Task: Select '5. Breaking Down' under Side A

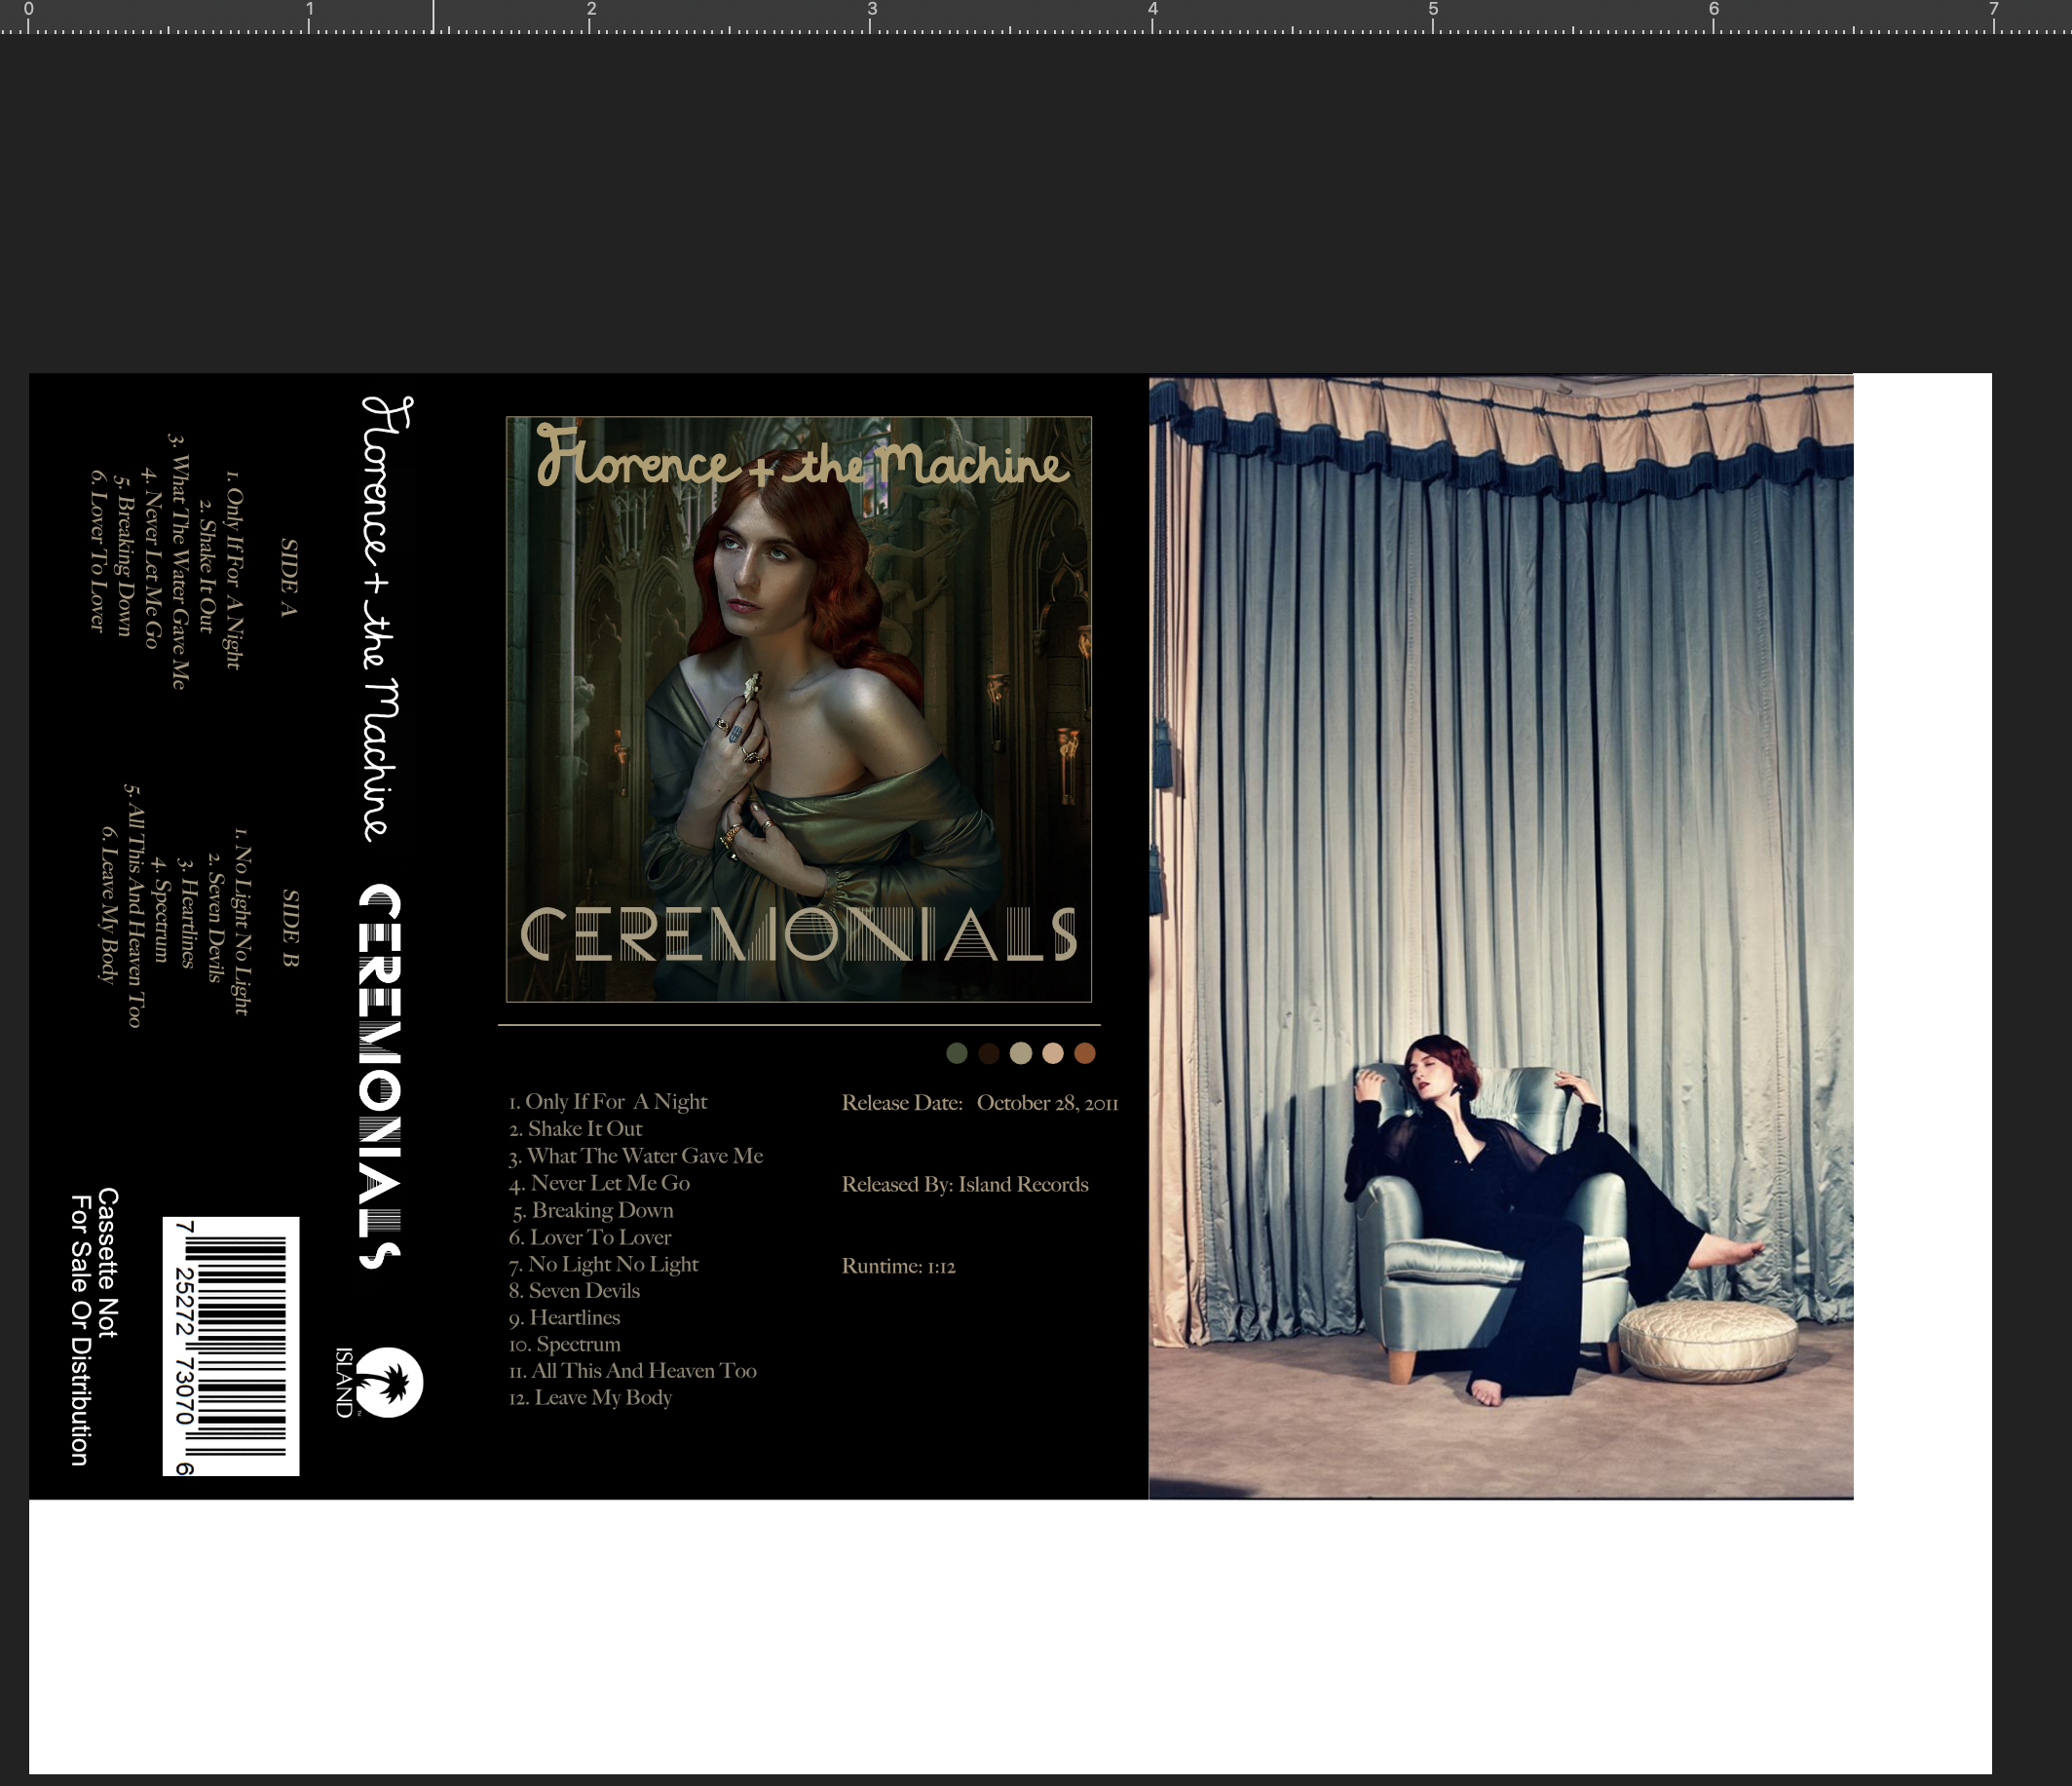Action: click(122, 556)
